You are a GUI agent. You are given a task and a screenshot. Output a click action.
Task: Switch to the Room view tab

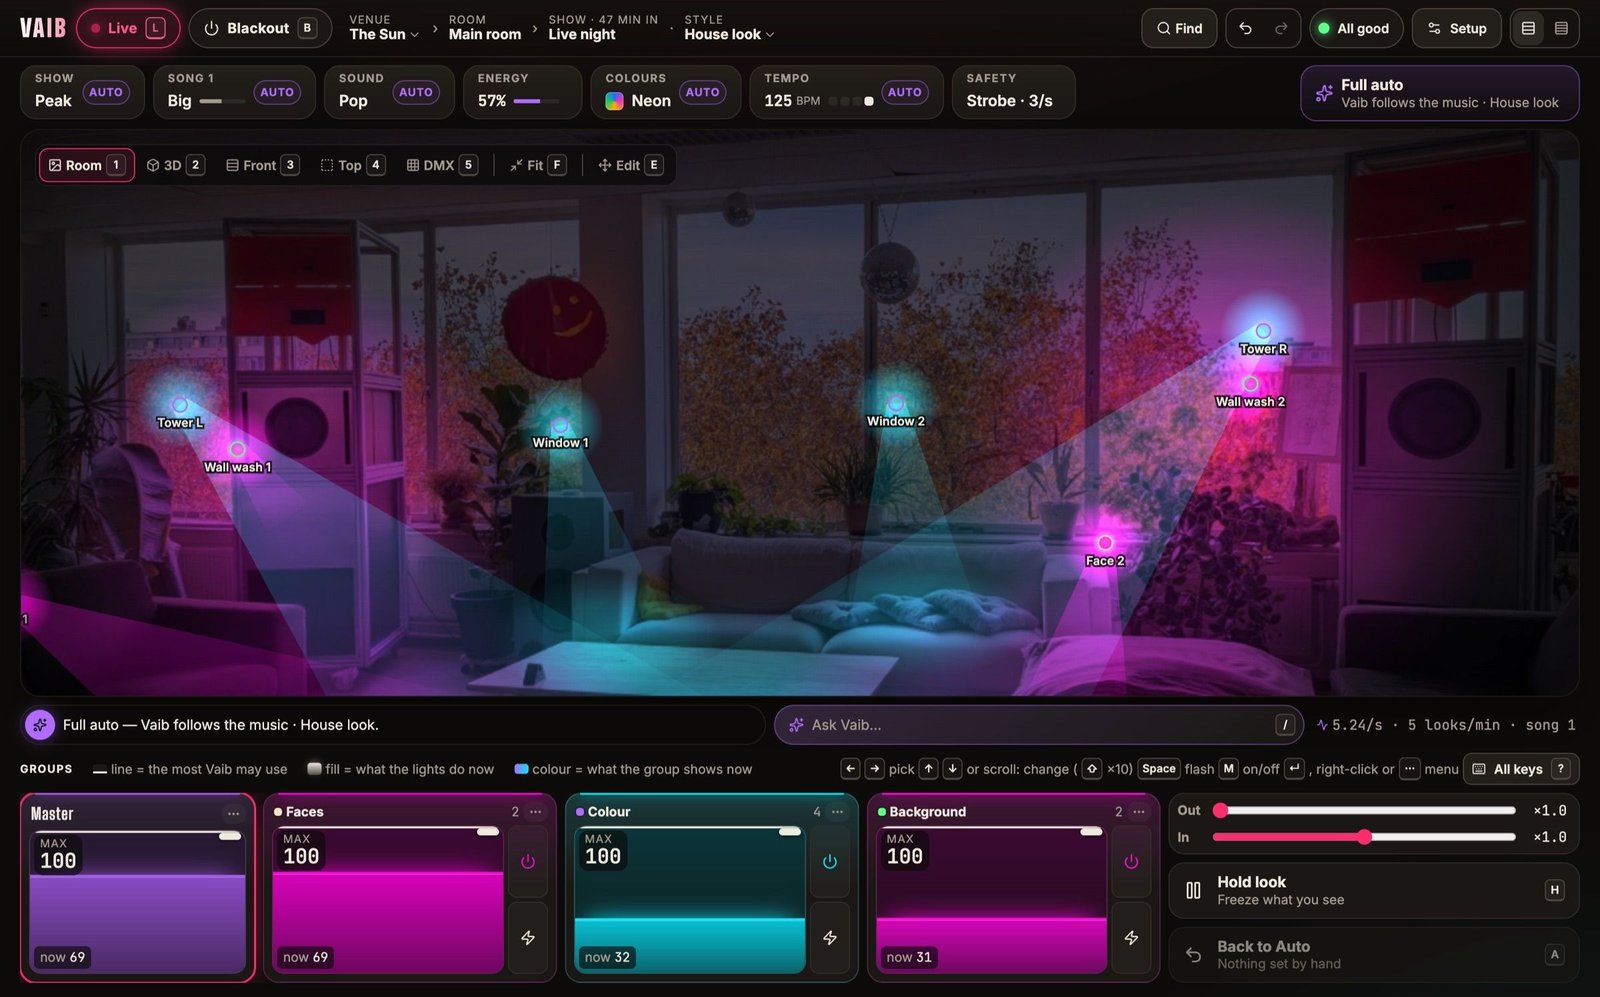click(87, 165)
